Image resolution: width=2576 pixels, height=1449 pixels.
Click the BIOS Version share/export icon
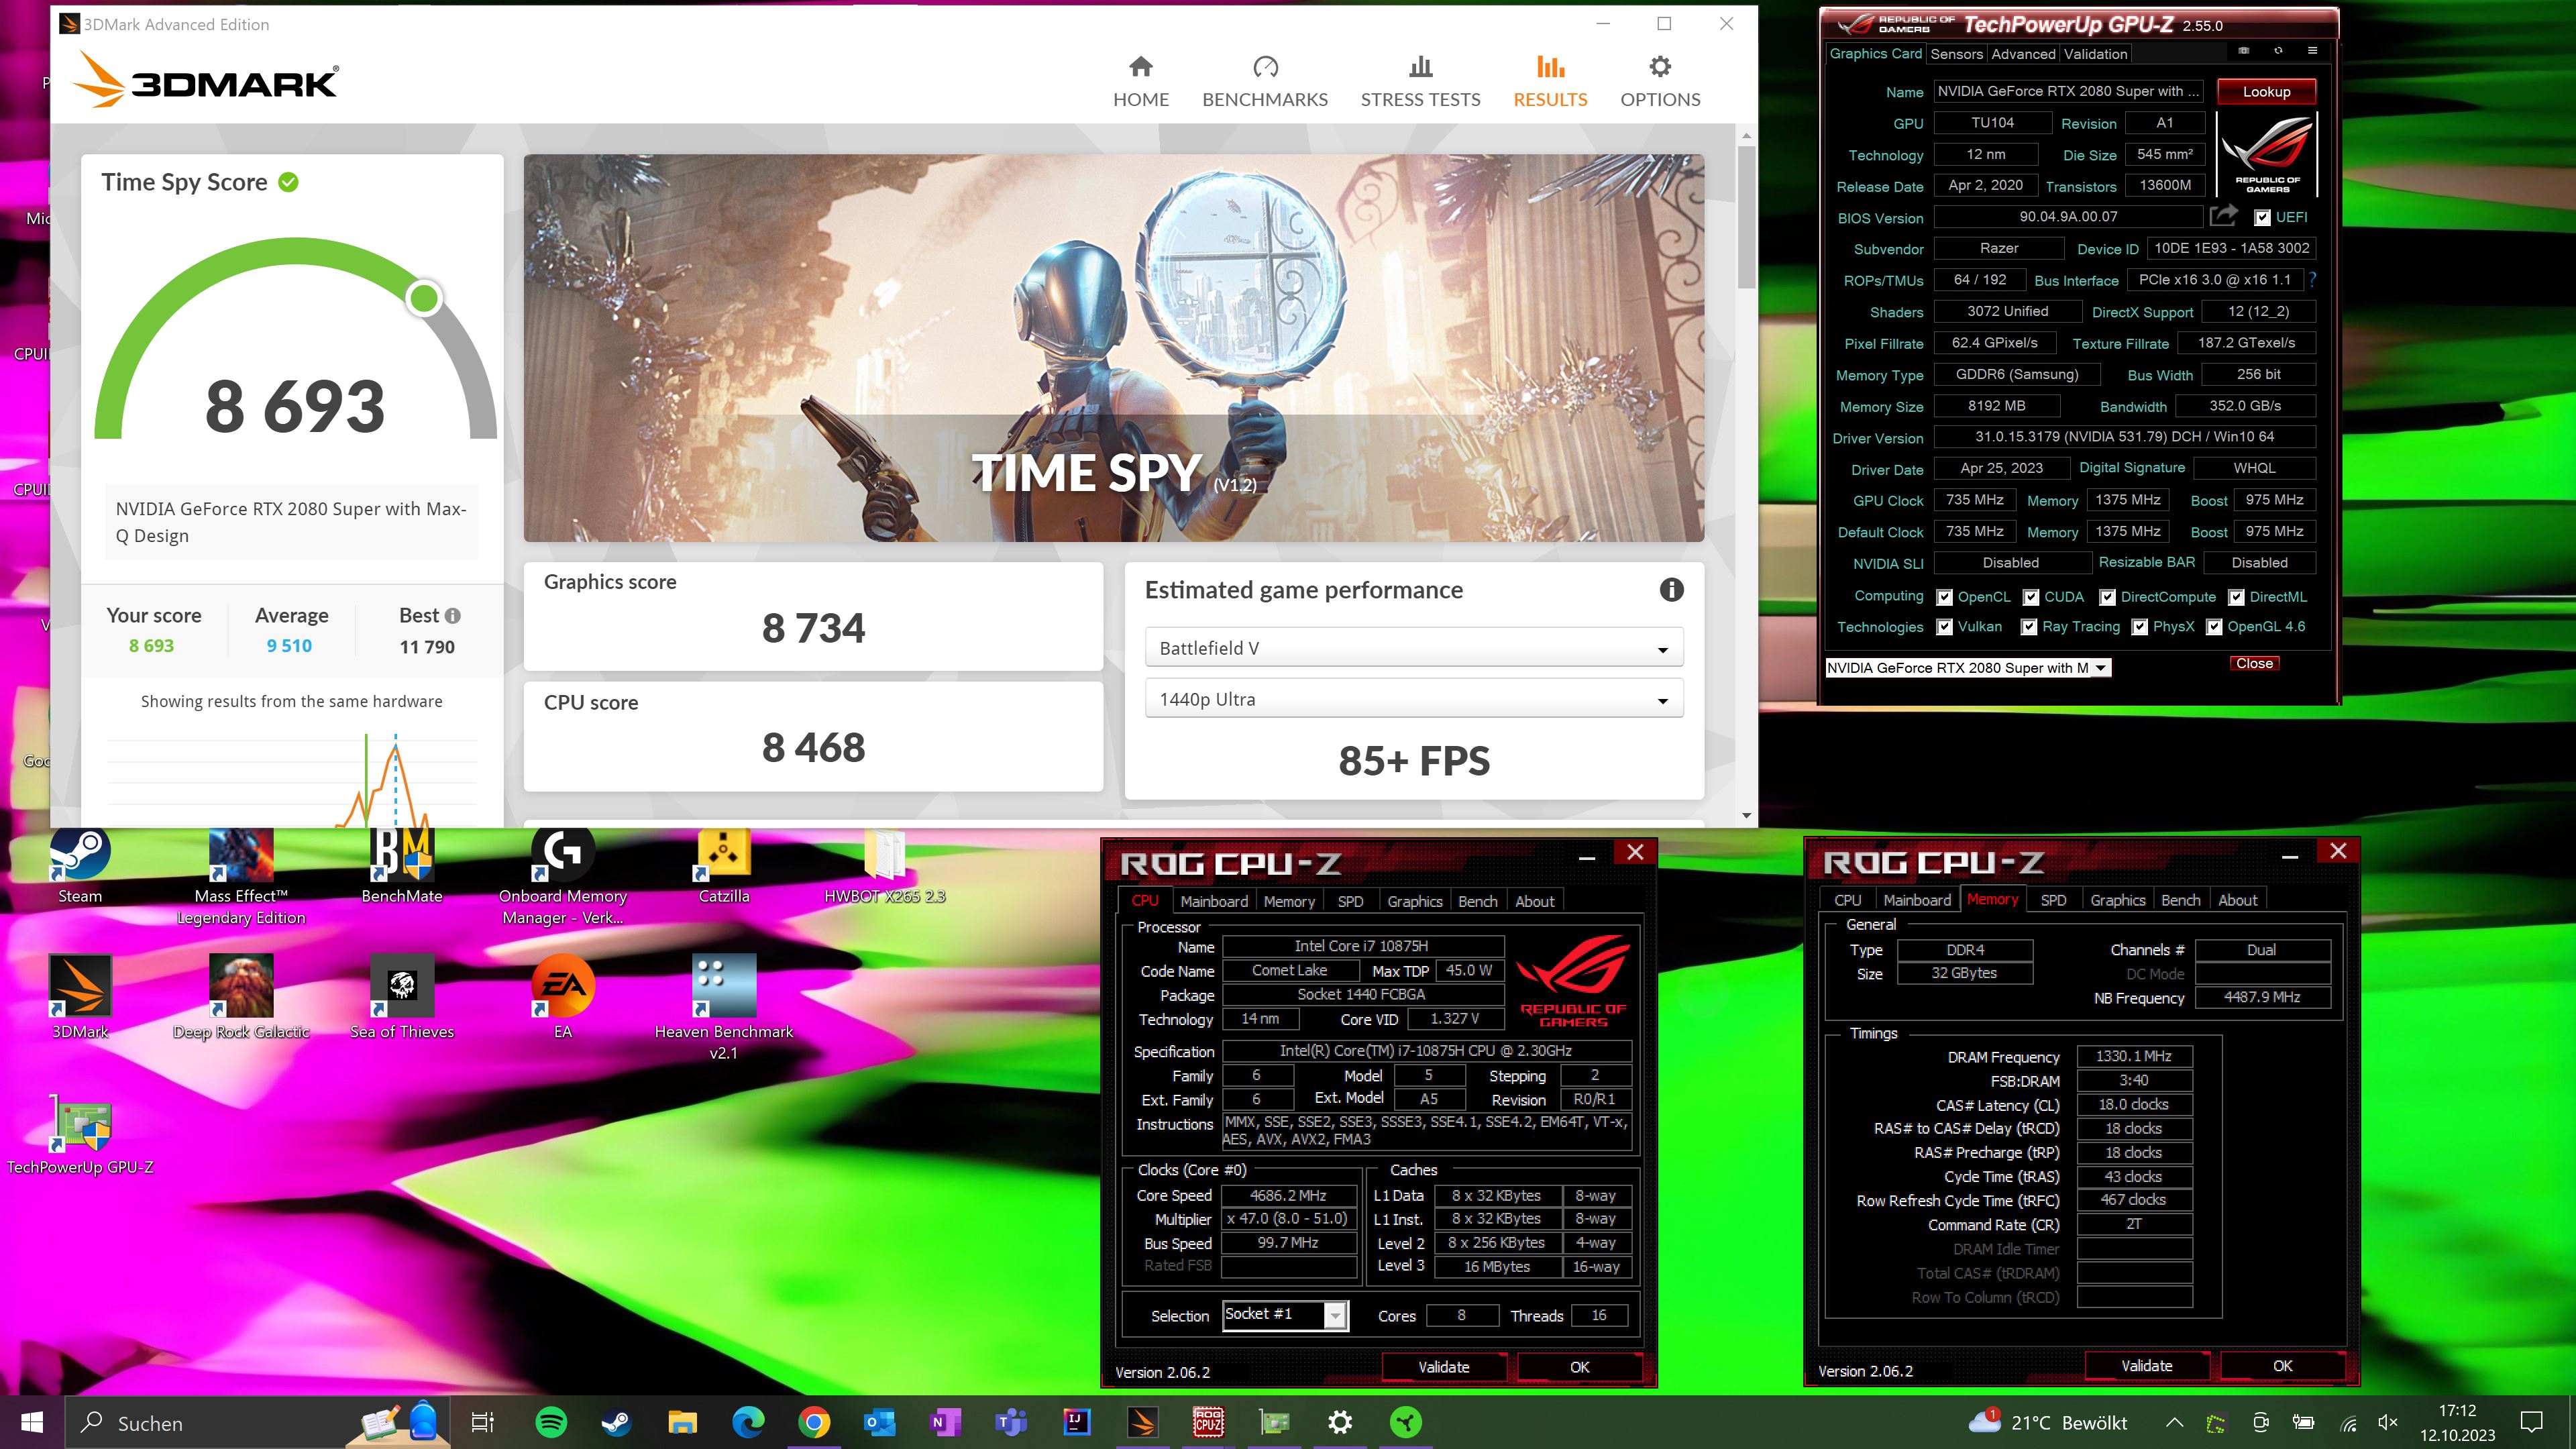pos(2223,216)
